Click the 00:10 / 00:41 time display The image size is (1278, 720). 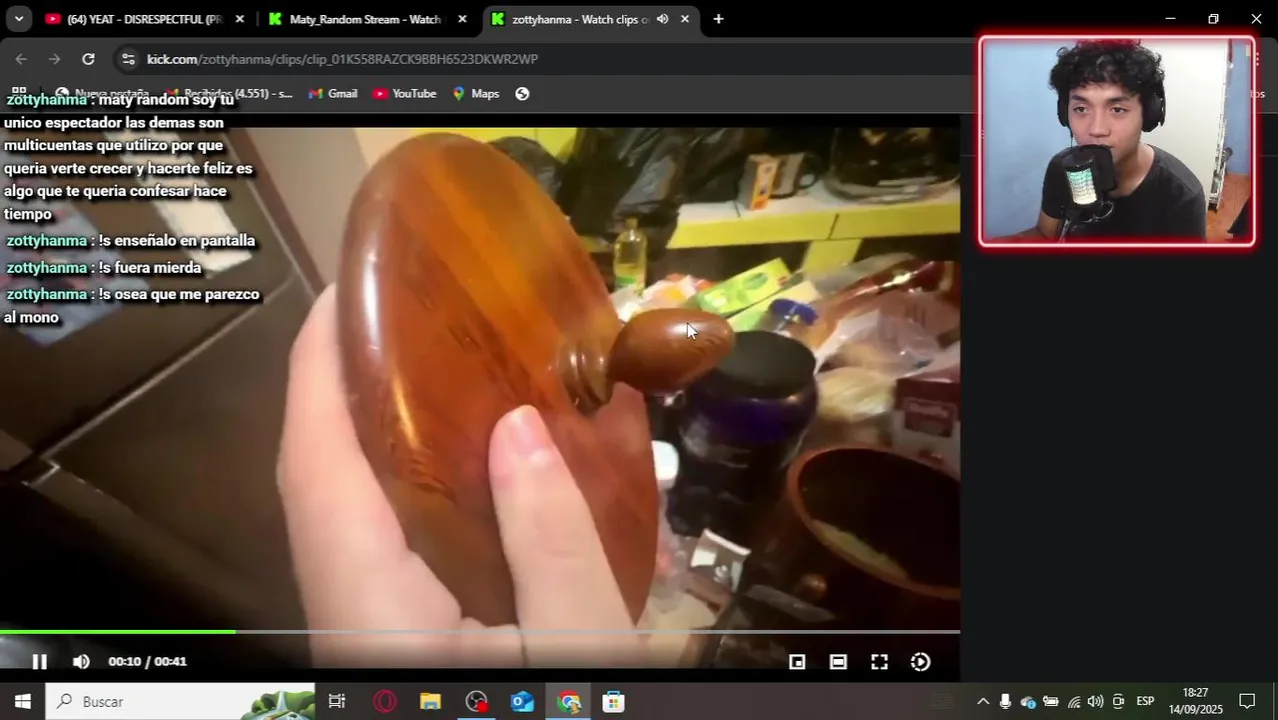tap(147, 661)
